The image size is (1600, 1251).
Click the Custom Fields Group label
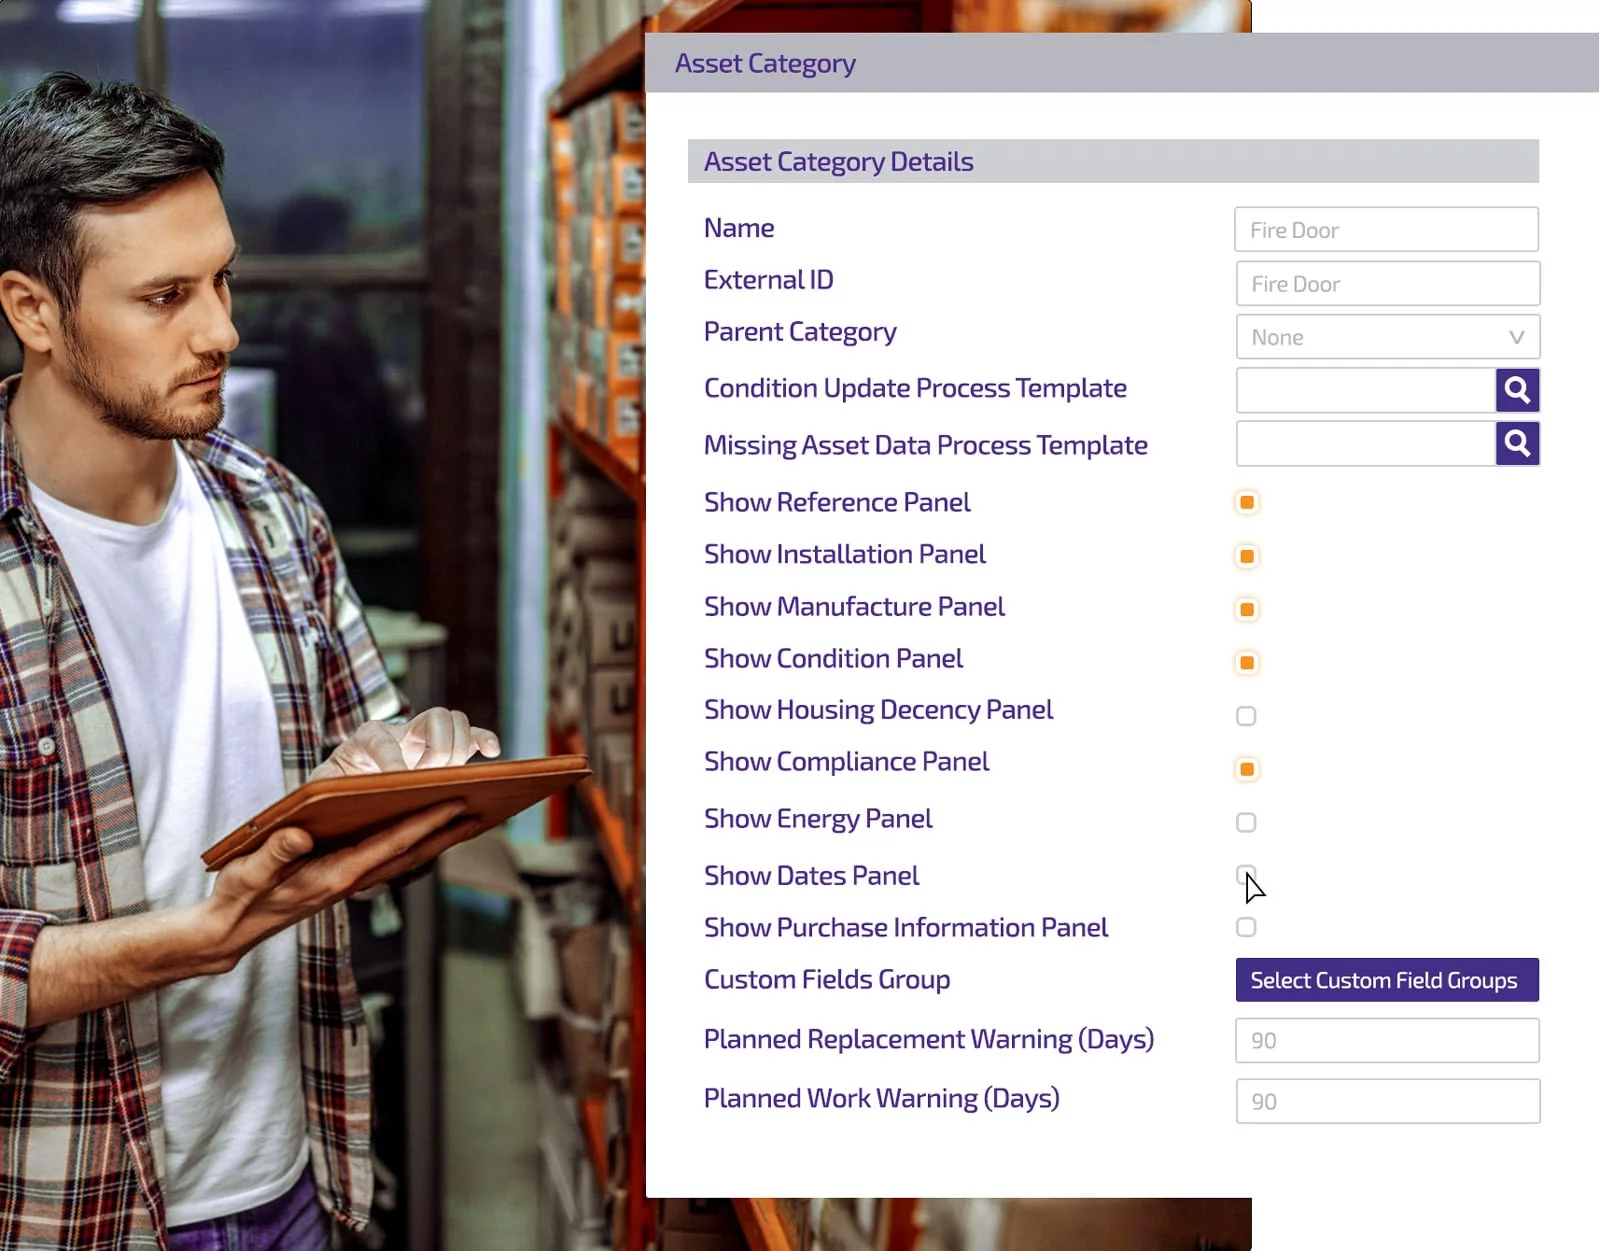827,979
